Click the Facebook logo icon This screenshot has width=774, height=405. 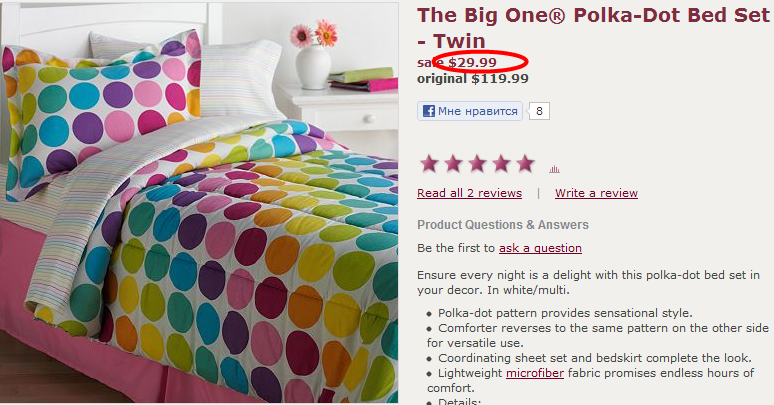coord(428,112)
